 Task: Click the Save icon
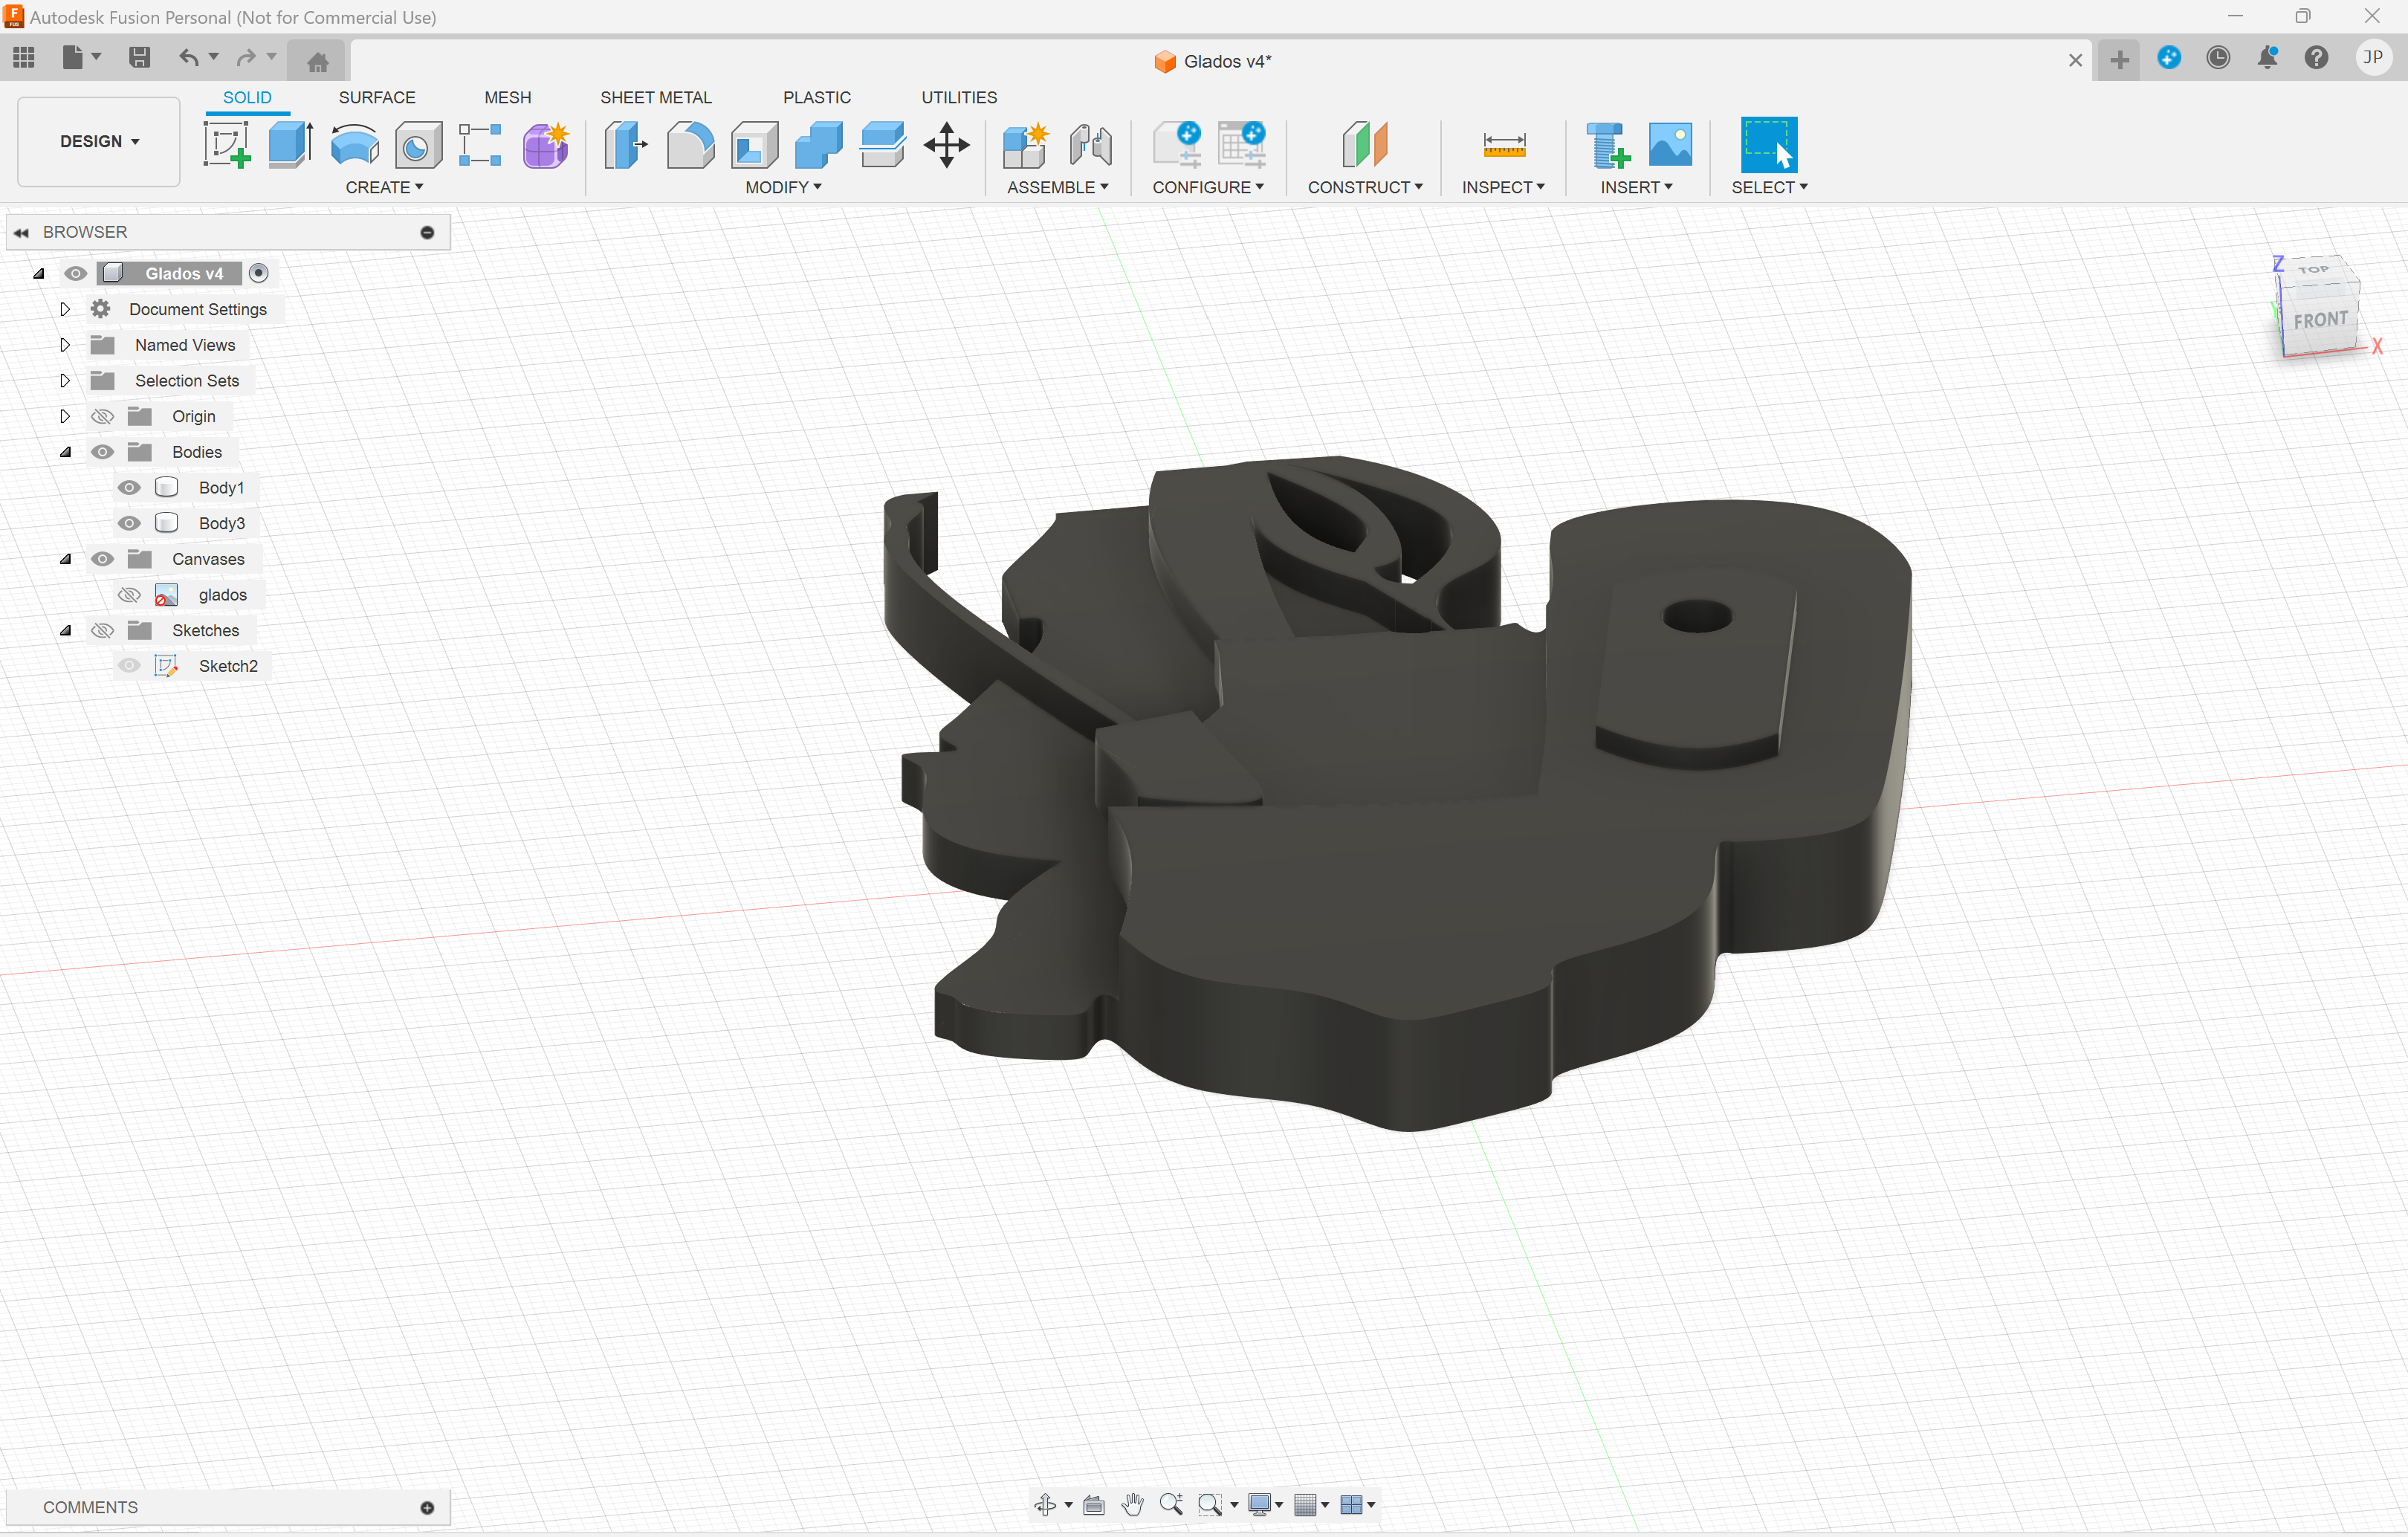pos(139,57)
